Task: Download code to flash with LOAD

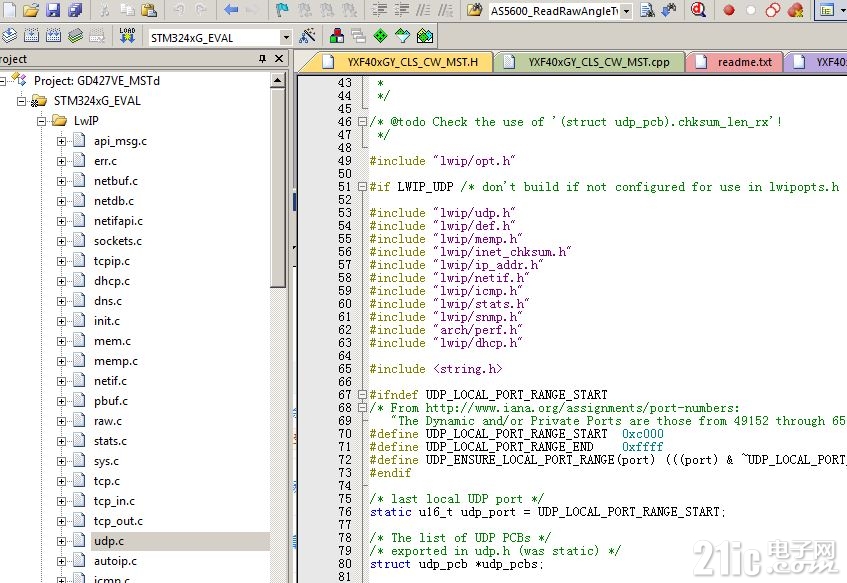Action: pos(127,36)
